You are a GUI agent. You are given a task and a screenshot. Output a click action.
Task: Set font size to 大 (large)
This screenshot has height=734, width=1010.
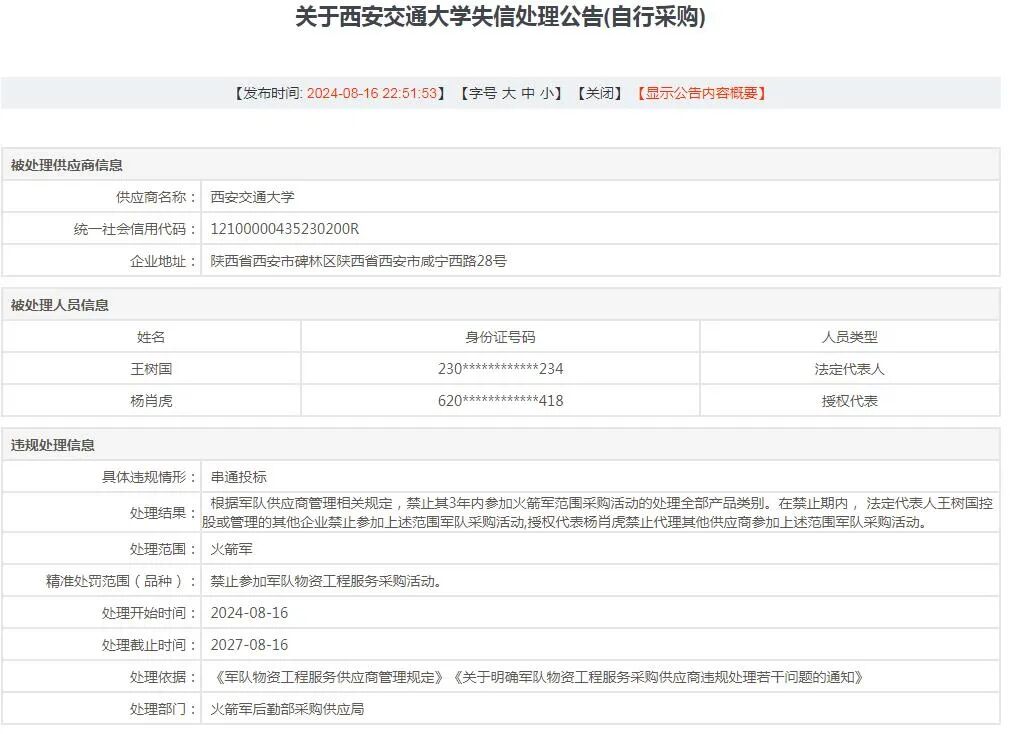(509, 93)
